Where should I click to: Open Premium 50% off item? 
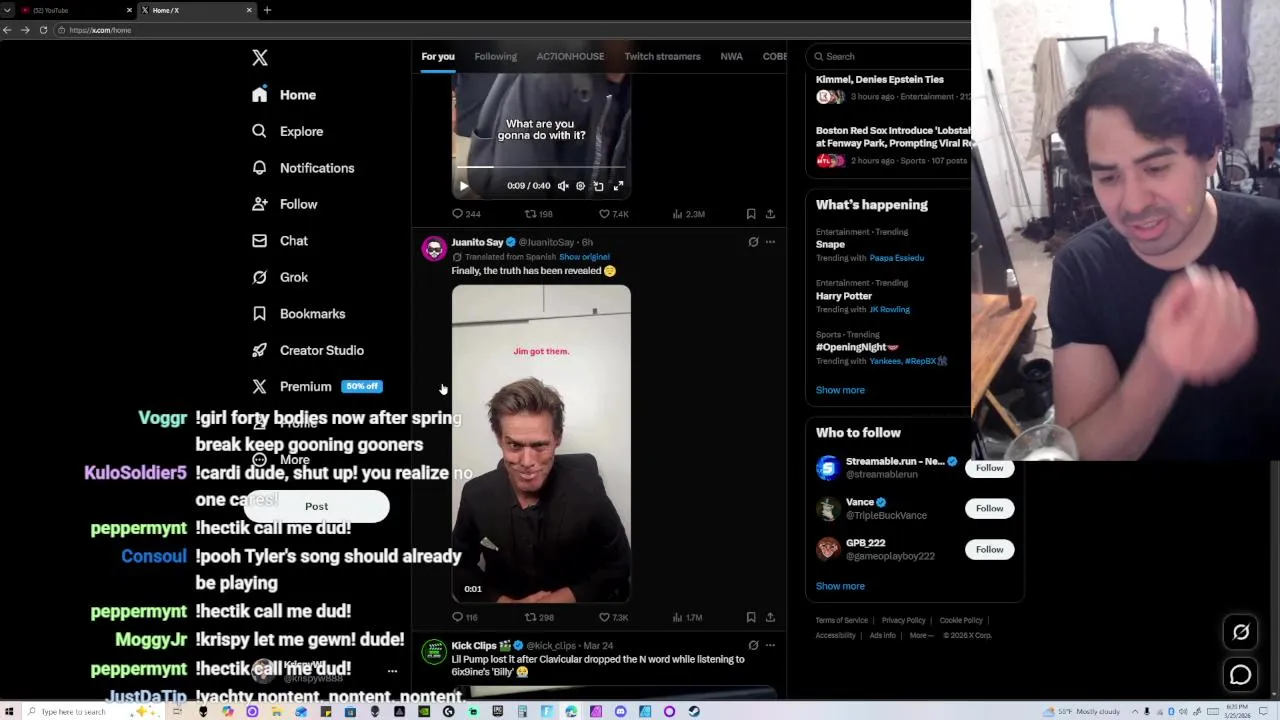coord(316,387)
